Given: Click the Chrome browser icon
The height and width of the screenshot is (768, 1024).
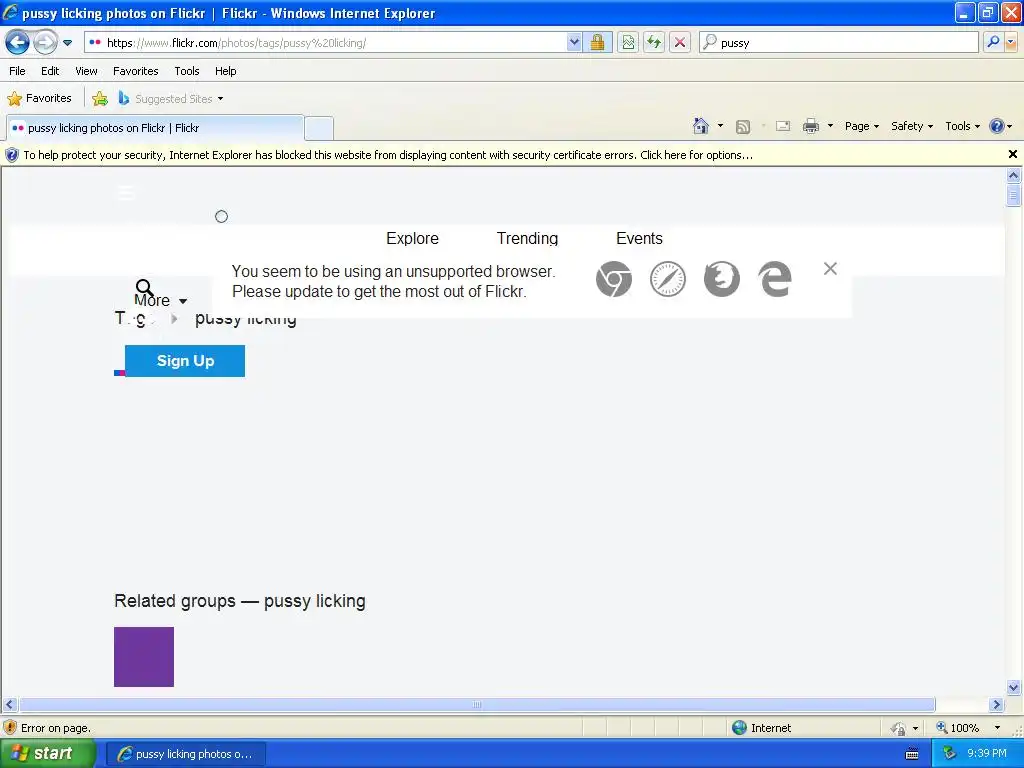Looking at the screenshot, I should [614, 279].
